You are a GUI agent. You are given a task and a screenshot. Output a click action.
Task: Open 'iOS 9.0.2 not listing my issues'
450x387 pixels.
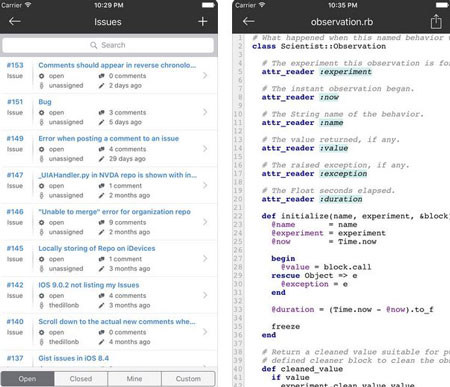pyautogui.click(x=89, y=285)
